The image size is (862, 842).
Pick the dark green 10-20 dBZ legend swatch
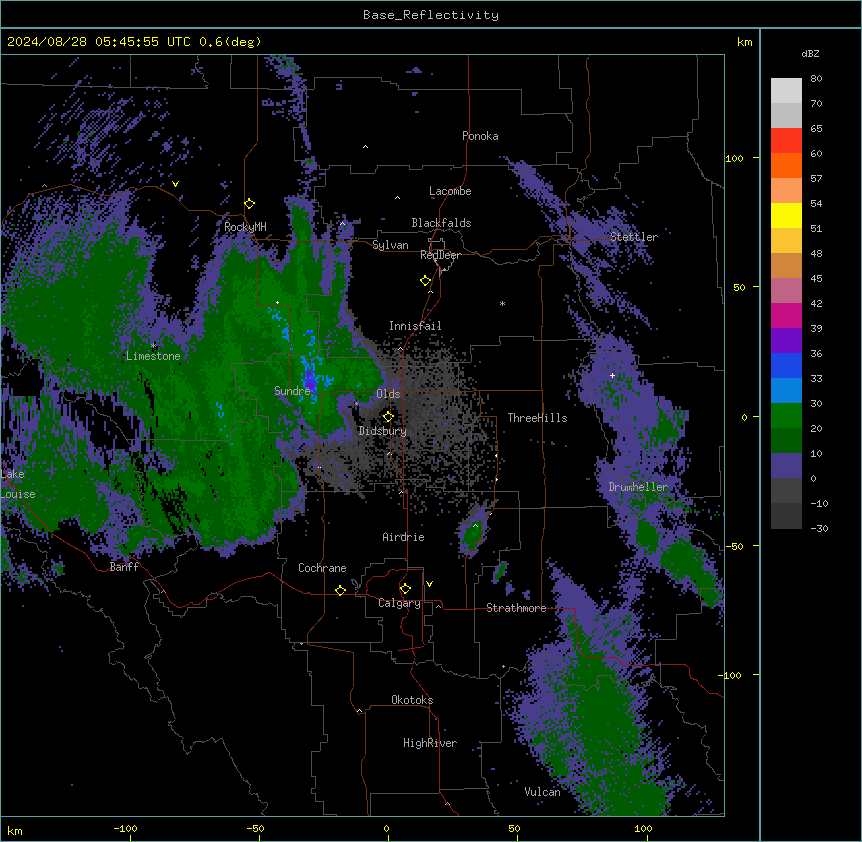click(x=786, y=441)
